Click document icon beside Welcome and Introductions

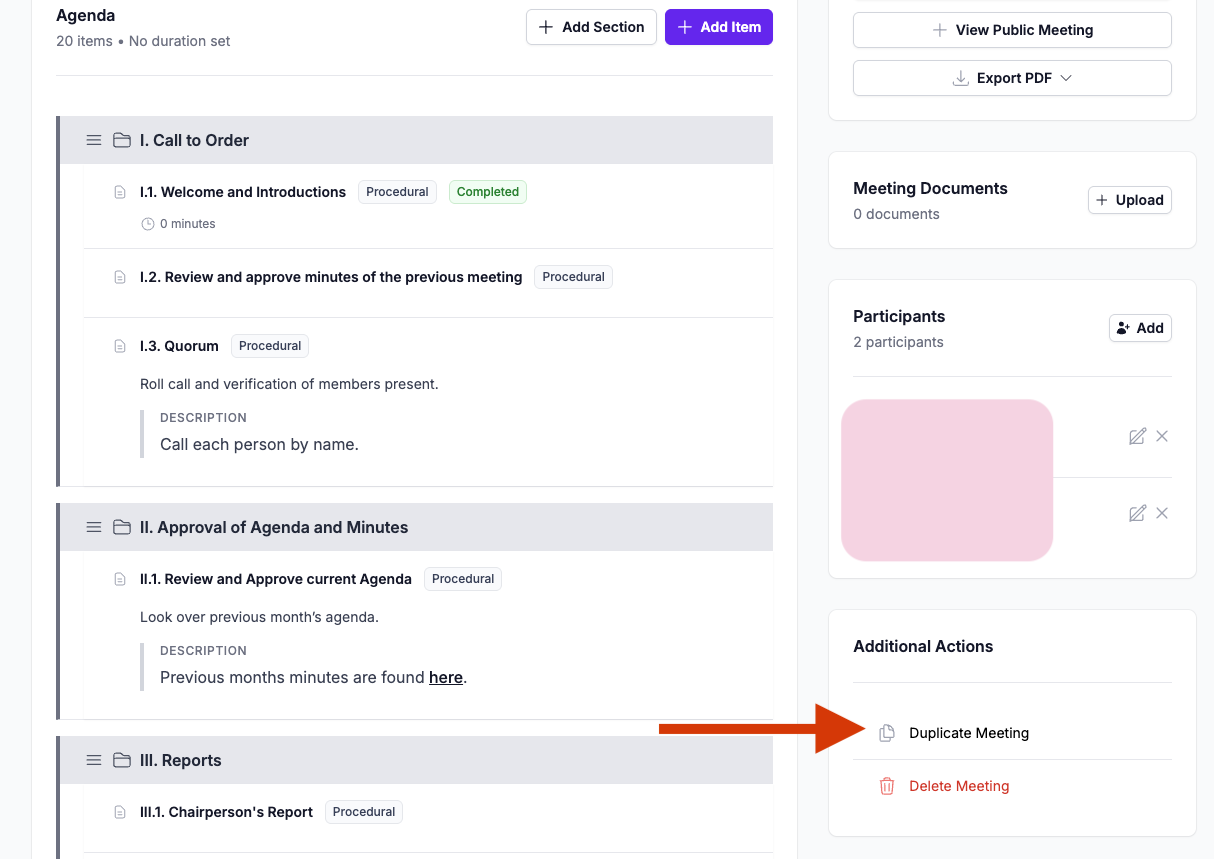120,192
